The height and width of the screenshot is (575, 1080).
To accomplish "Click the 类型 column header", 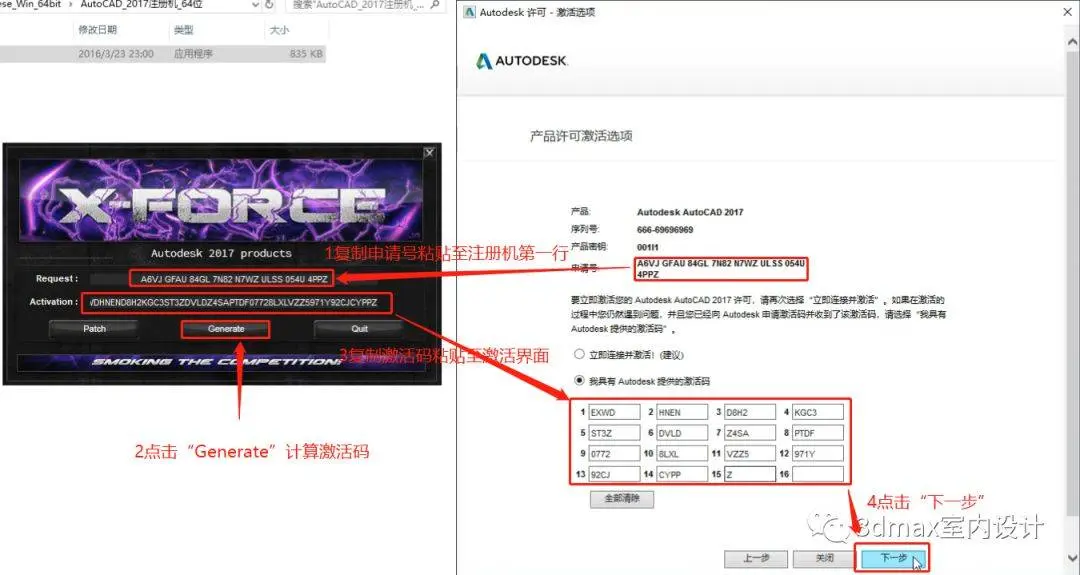I will coord(184,30).
